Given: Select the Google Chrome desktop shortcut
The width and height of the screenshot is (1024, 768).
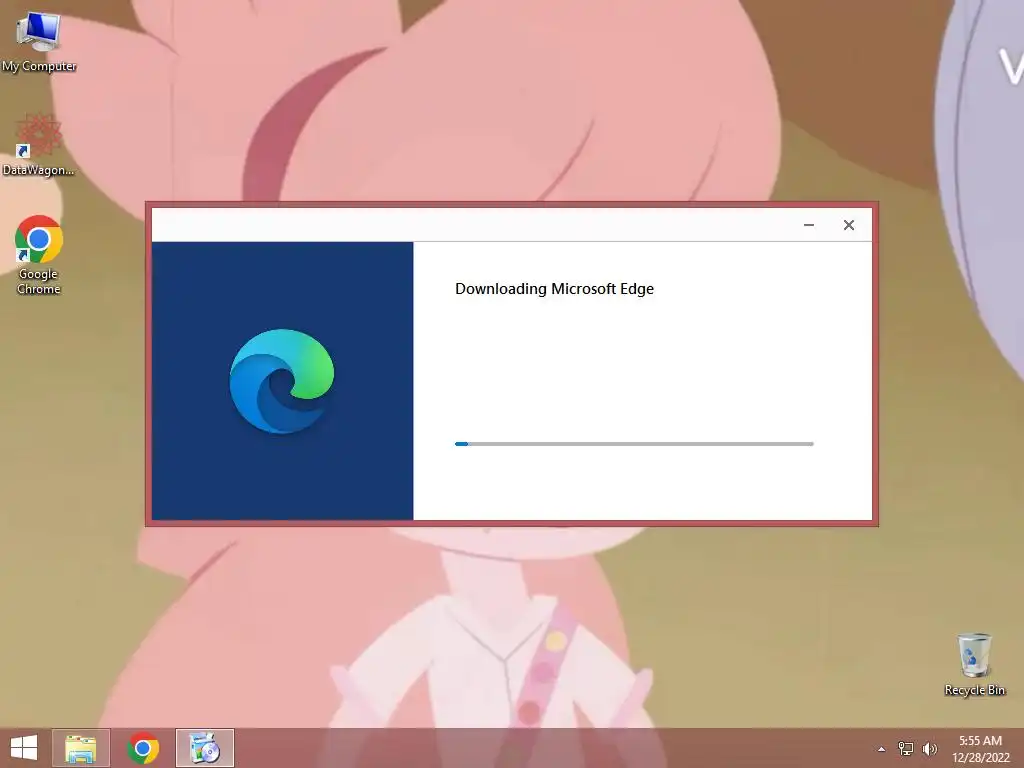Looking at the screenshot, I should click(39, 255).
